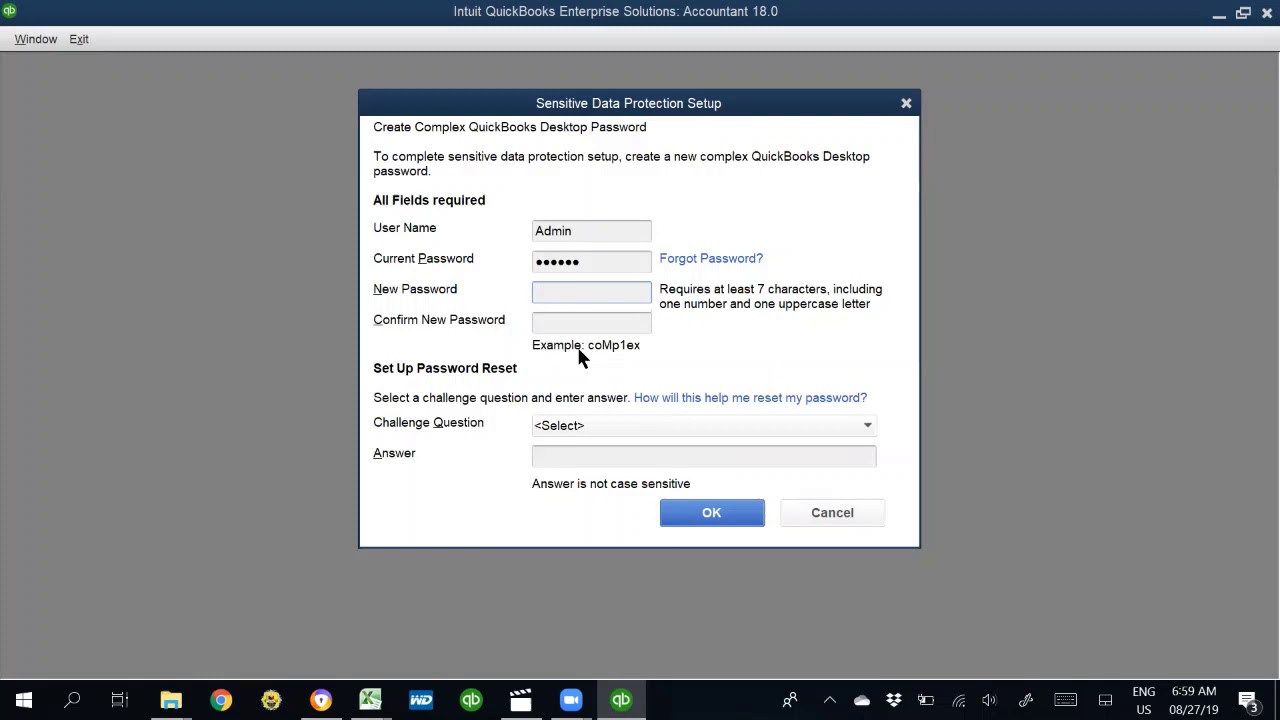Open Task View in the taskbar

coord(120,700)
